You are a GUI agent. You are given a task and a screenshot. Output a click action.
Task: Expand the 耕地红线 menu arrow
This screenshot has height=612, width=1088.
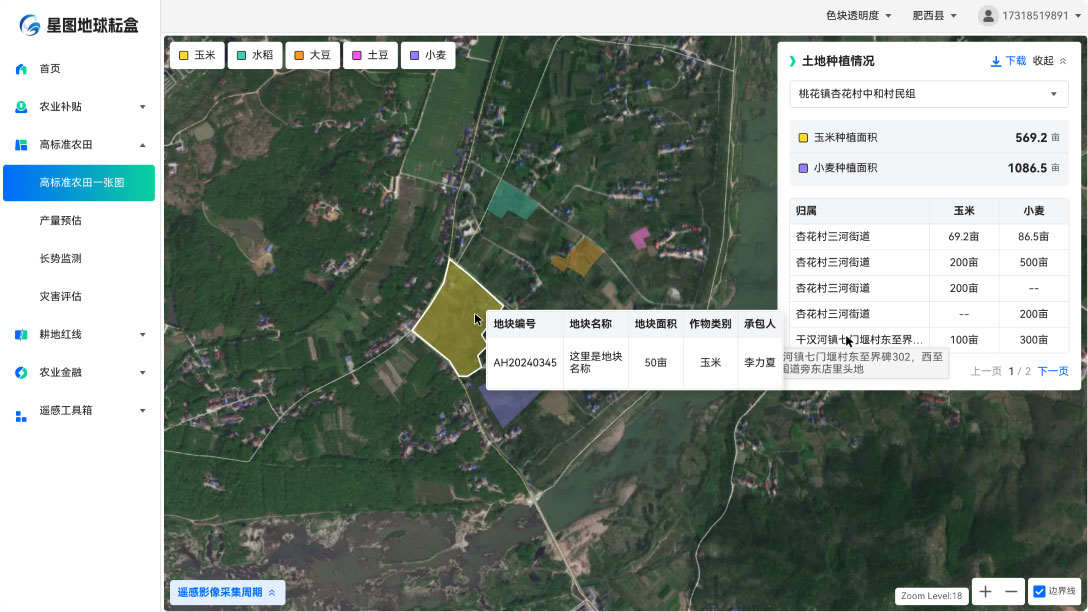(142, 334)
